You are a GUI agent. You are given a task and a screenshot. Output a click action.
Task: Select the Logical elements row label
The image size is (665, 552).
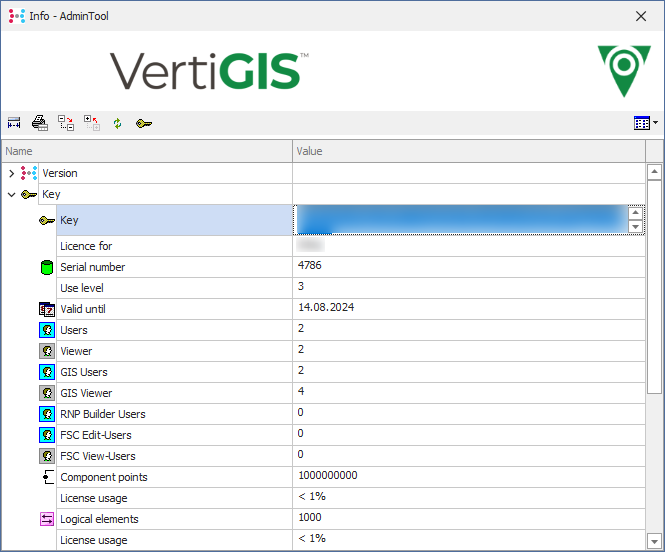(x=99, y=519)
